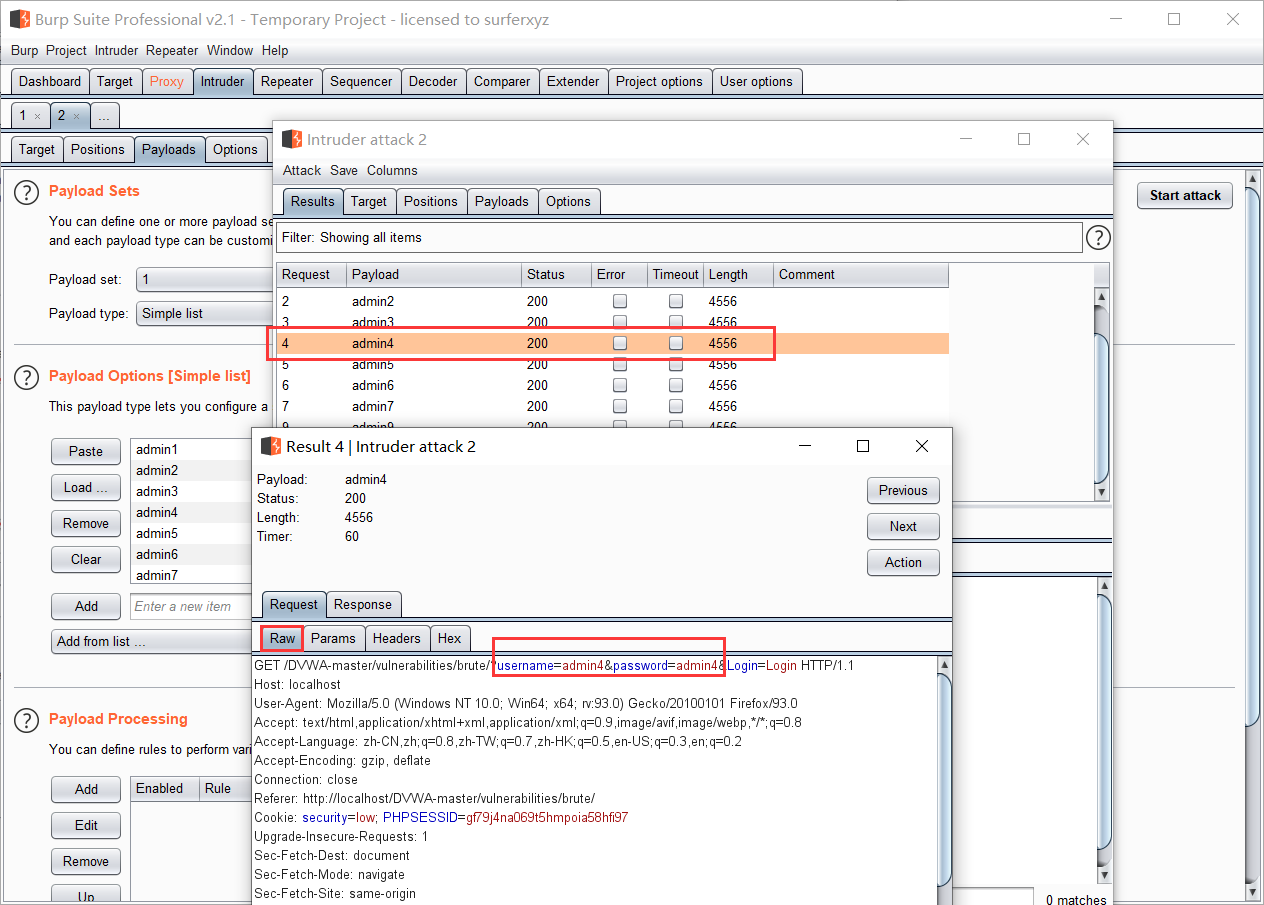Click Paste button in Payload Options
The height and width of the screenshot is (905, 1264).
(86, 451)
